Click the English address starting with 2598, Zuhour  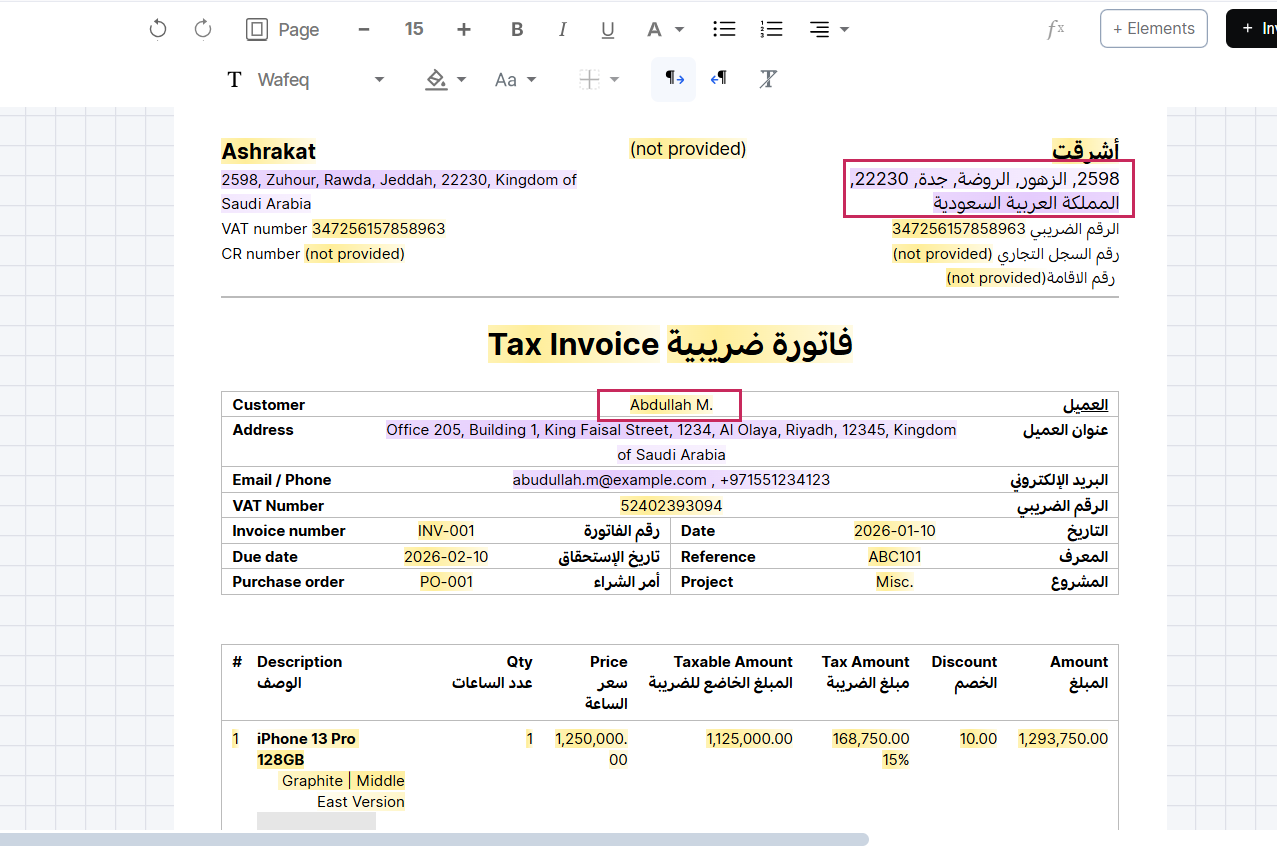399,192
